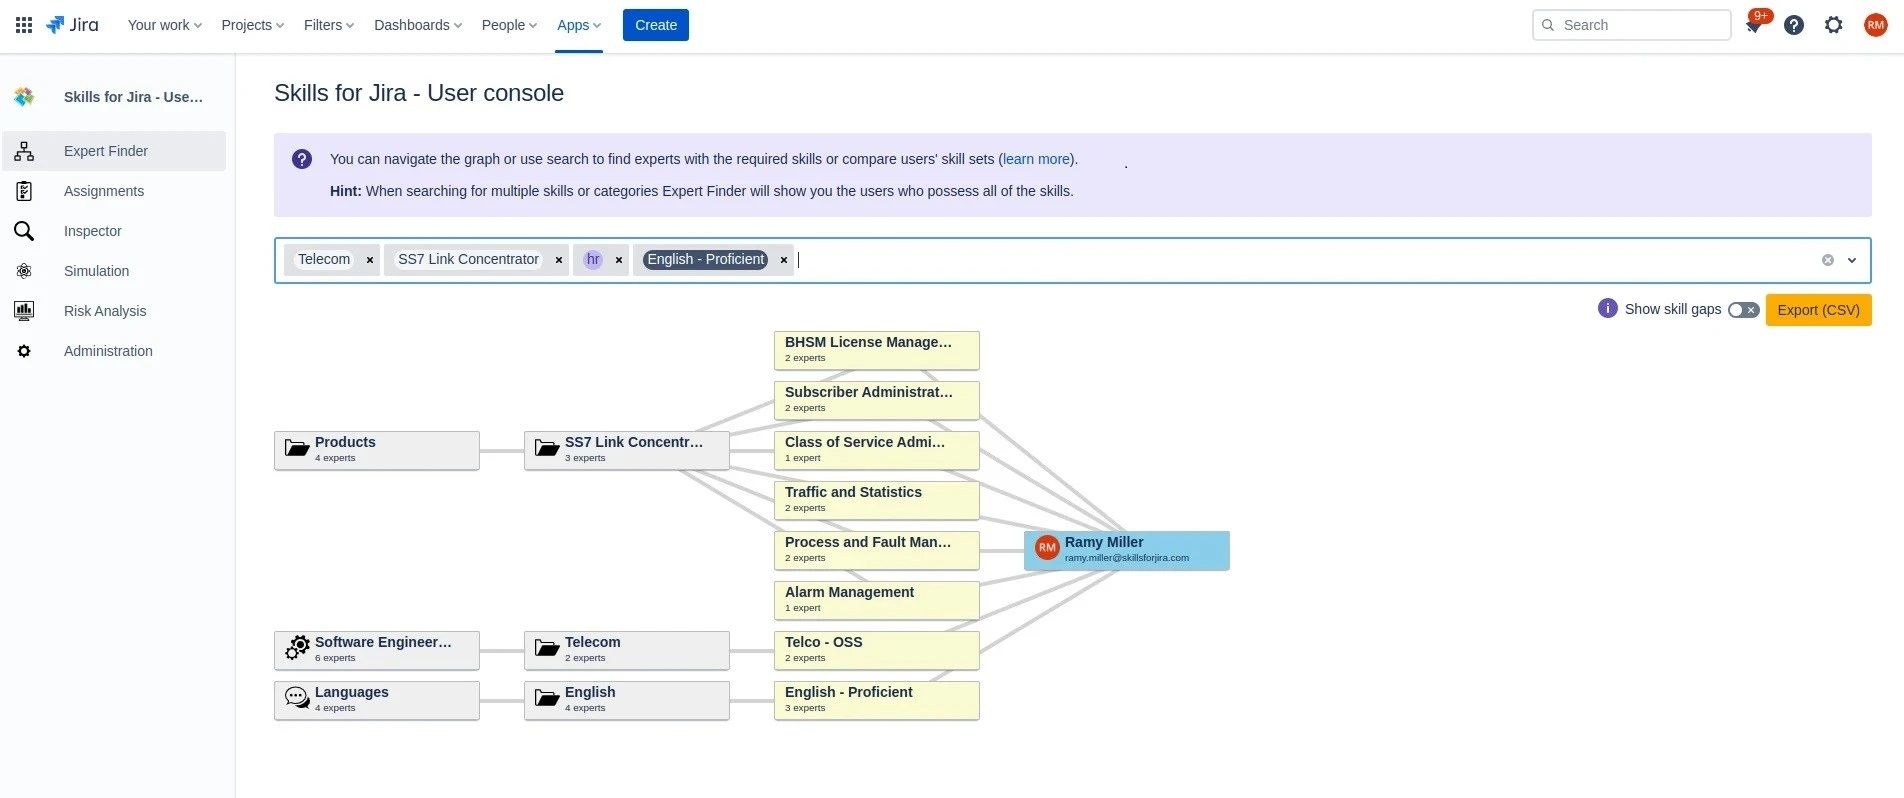This screenshot has height=798, width=1904.
Task: Click the Expert Finder sidebar icon
Action: (x=24, y=151)
